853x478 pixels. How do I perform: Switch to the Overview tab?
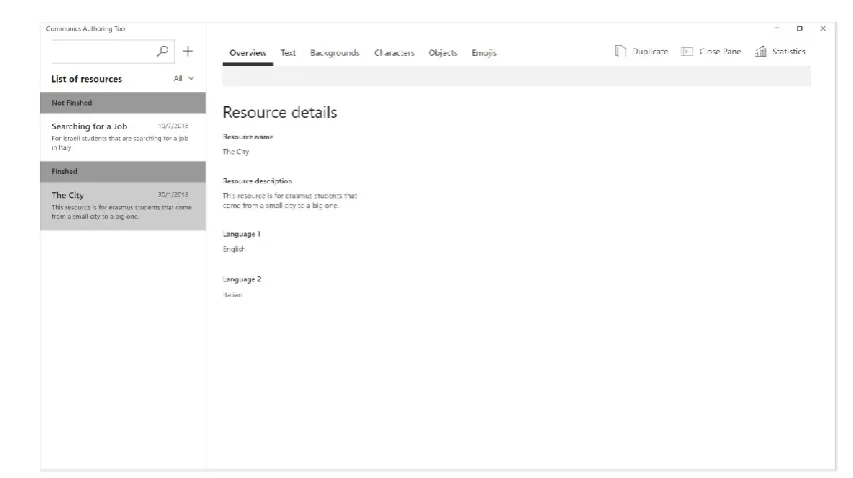click(248, 53)
